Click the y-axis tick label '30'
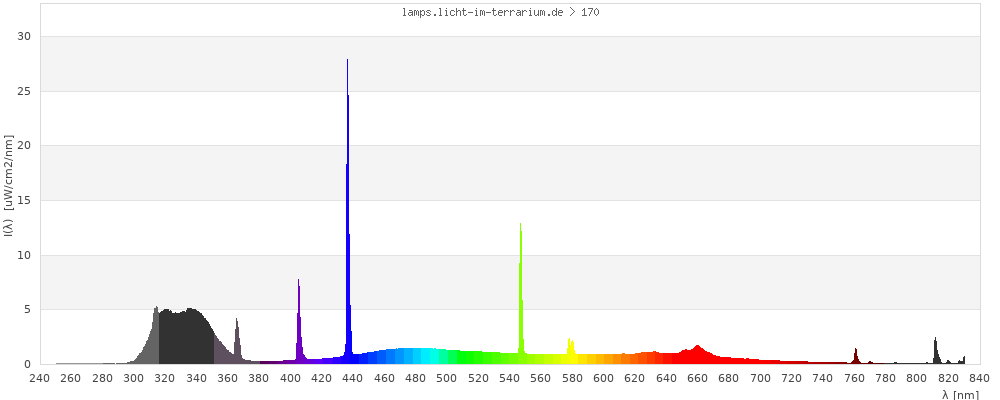 click(26, 37)
